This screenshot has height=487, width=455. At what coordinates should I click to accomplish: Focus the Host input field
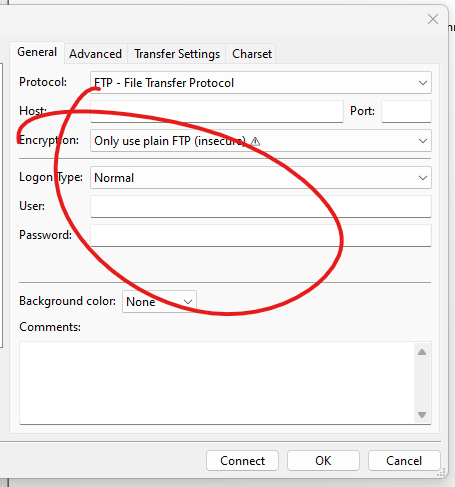coord(217,111)
